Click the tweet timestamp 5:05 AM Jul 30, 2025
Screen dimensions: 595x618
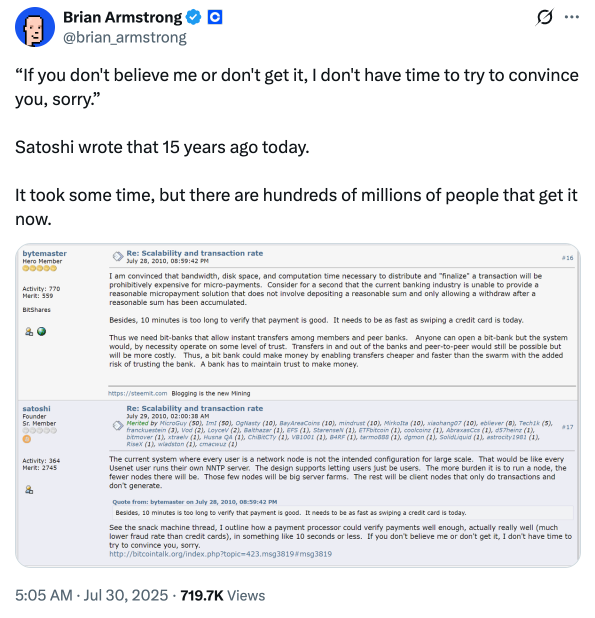point(91,595)
